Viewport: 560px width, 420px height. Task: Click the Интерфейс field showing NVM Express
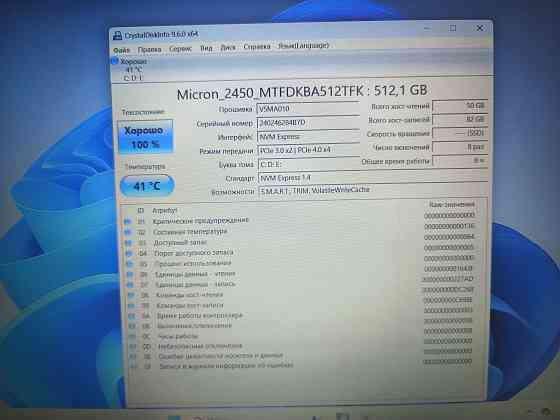click(308, 136)
